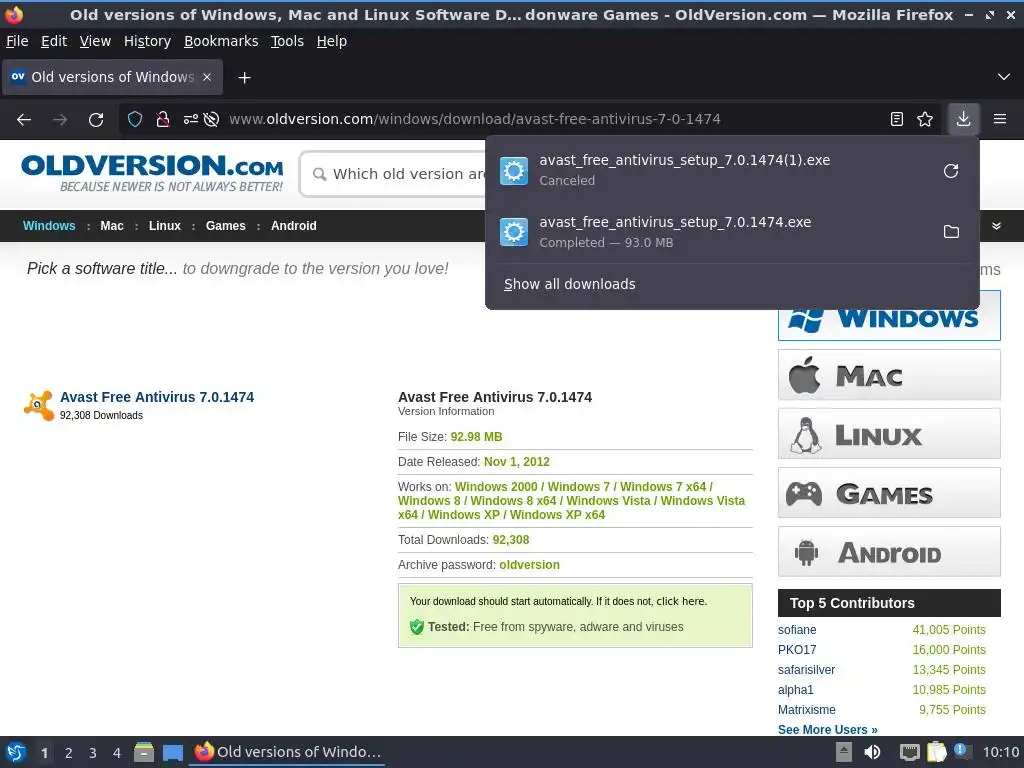Click show desktop icon in taskbar

click(x=172, y=752)
